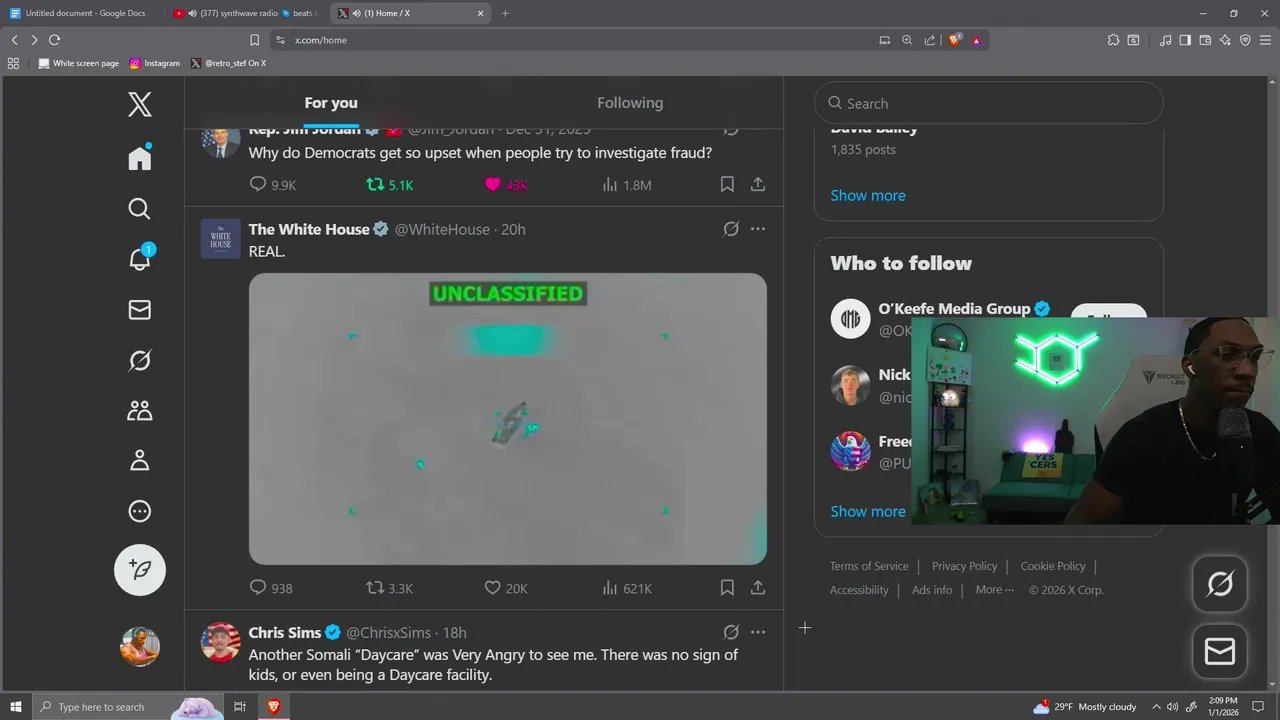Go to Home in X sidebar

click(140, 158)
